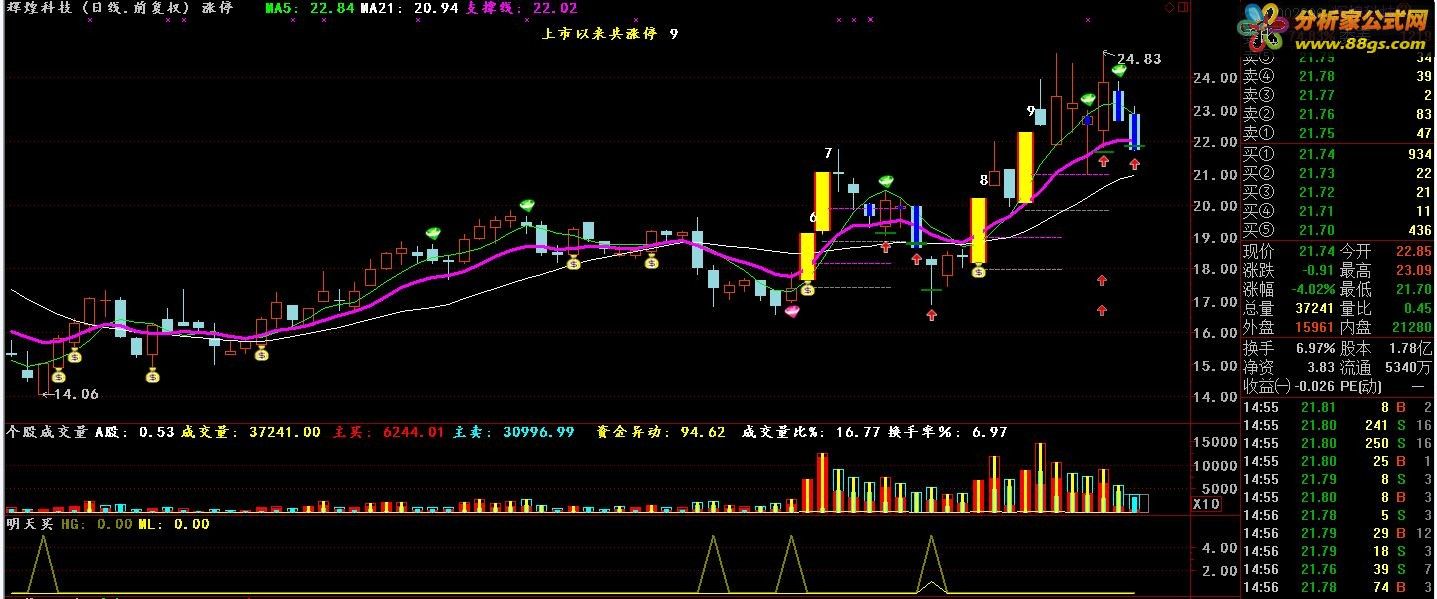
Task: Click the 总量 37241 field
Action: (1288, 308)
